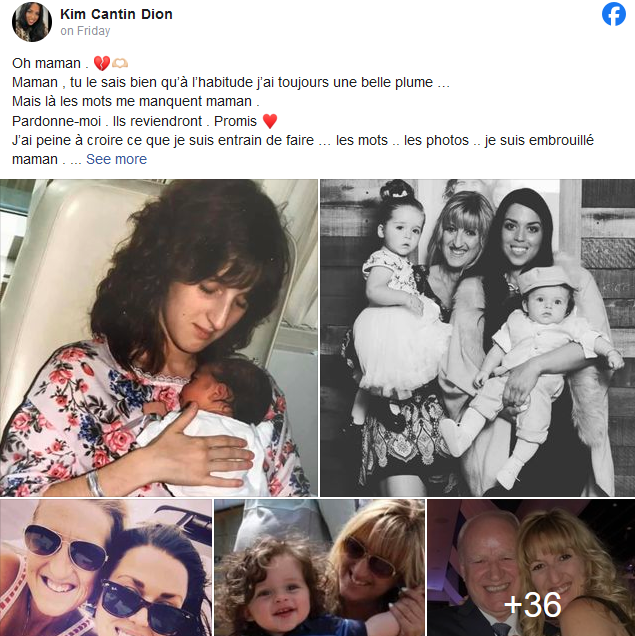Open the curly-haired toddler photo
Screen dimensions: 635x636
tap(320, 568)
